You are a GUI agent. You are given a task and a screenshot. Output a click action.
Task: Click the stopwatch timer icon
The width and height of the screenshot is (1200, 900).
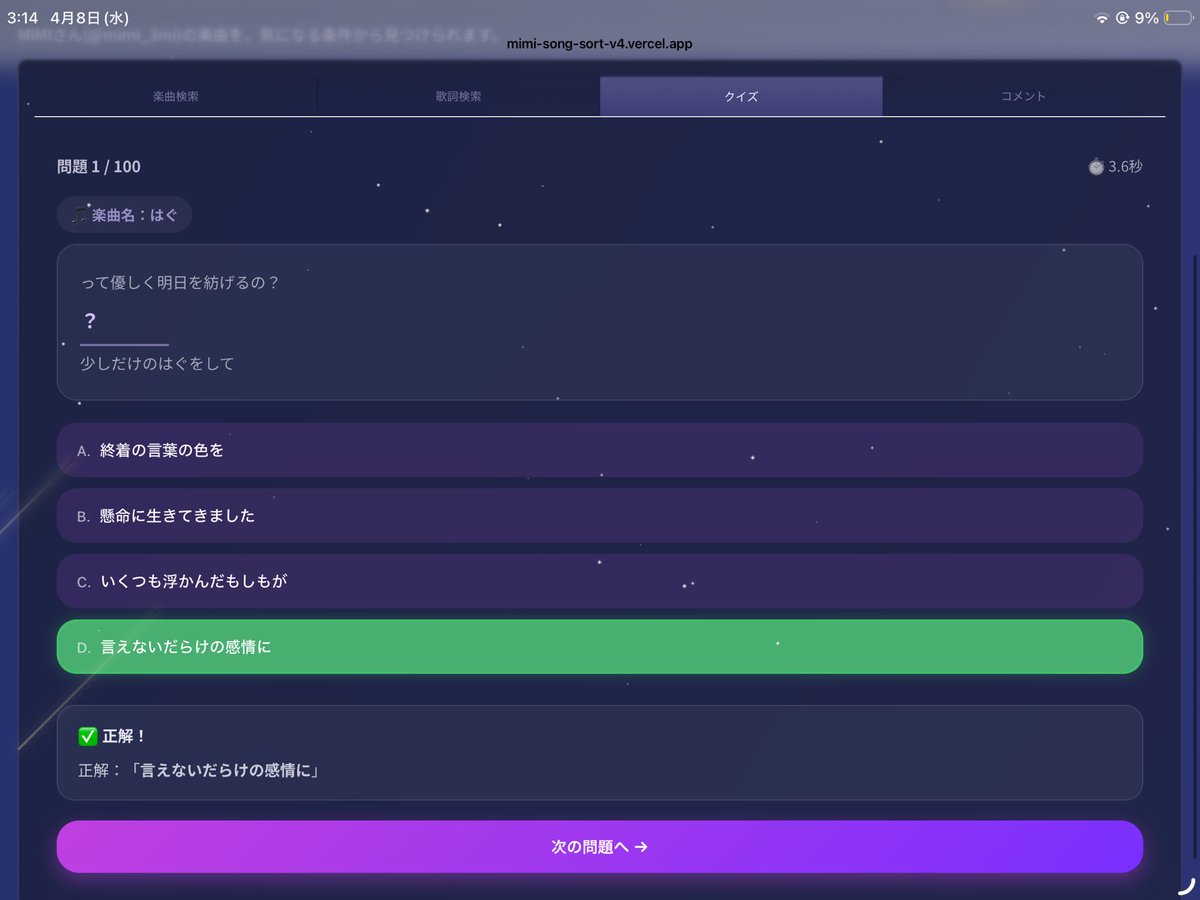click(x=1096, y=167)
